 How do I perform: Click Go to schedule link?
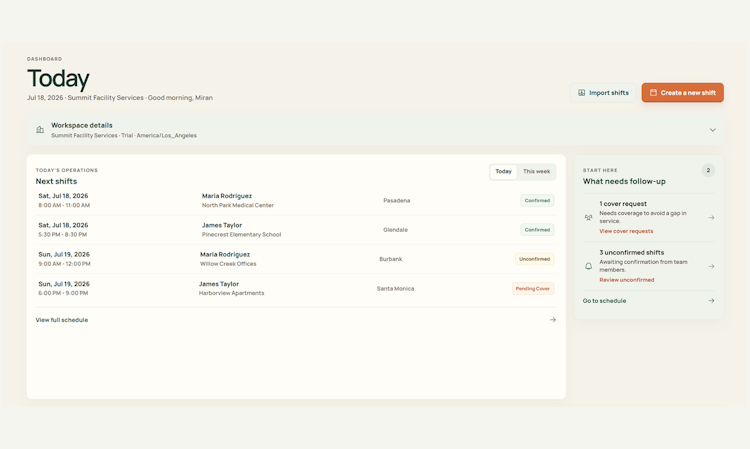[604, 301]
